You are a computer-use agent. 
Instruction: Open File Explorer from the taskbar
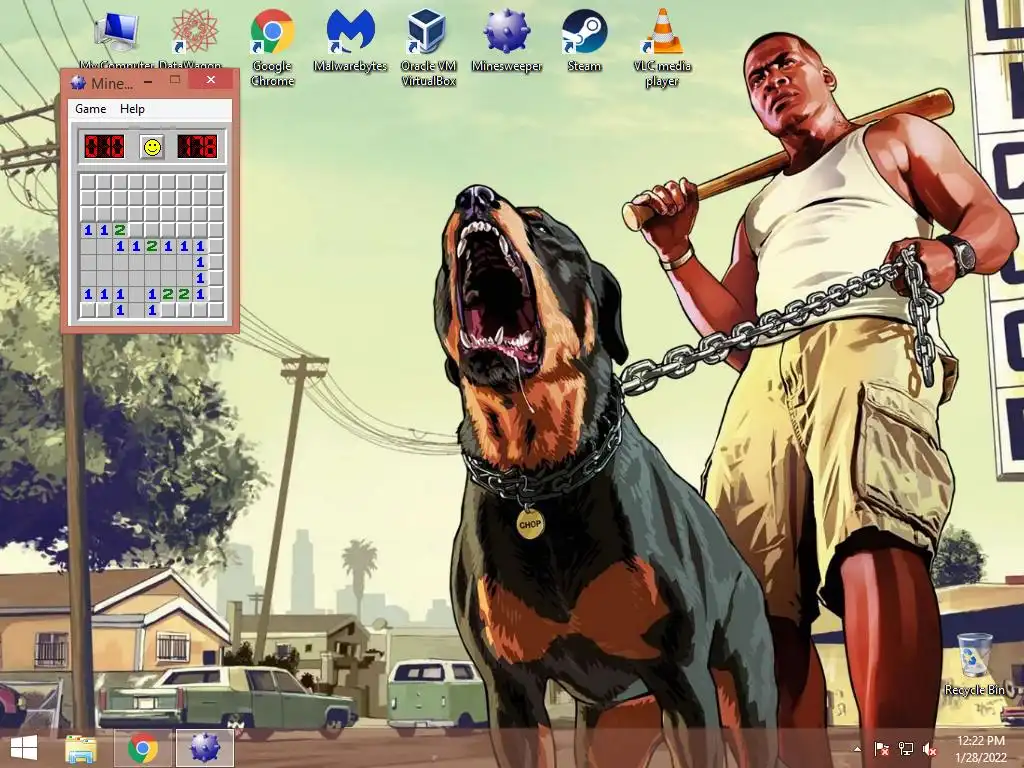point(81,748)
